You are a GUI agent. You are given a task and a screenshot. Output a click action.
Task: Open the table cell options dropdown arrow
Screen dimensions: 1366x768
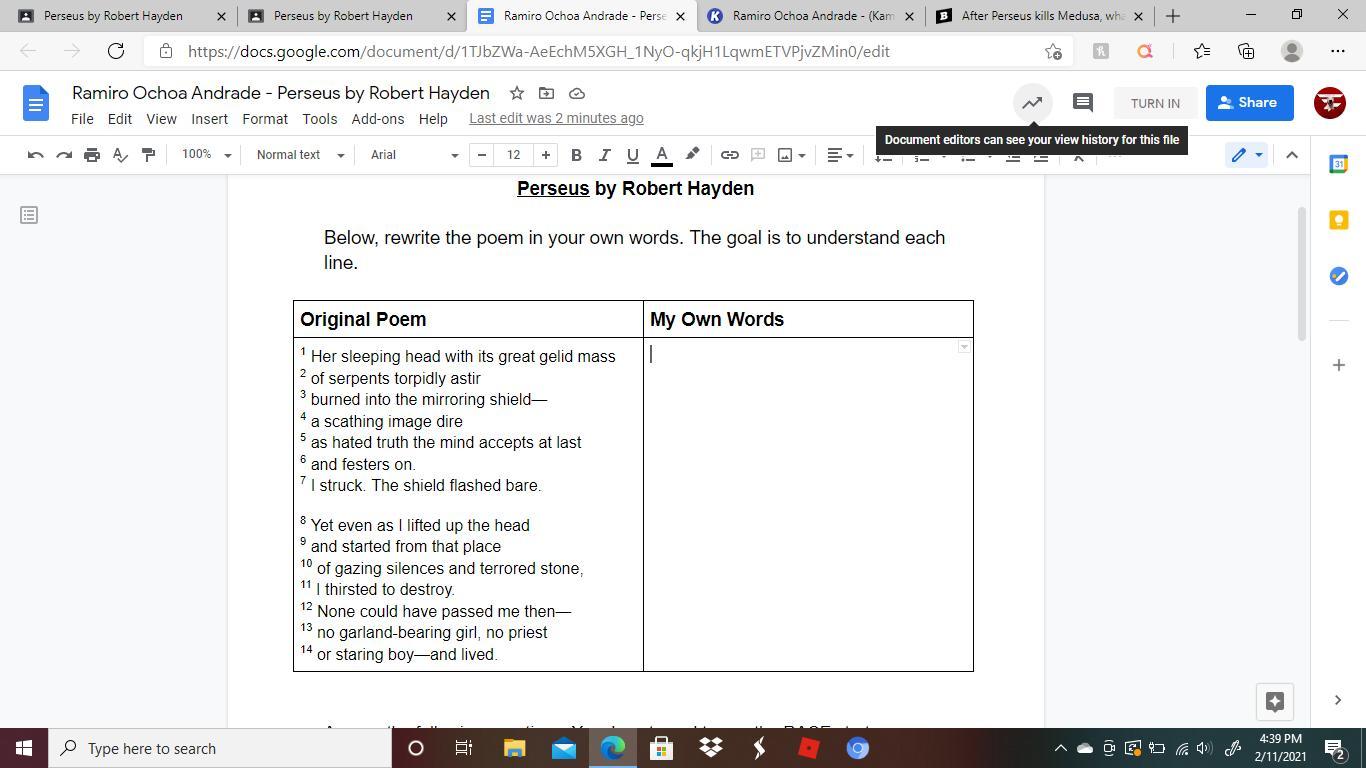click(964, 347)
